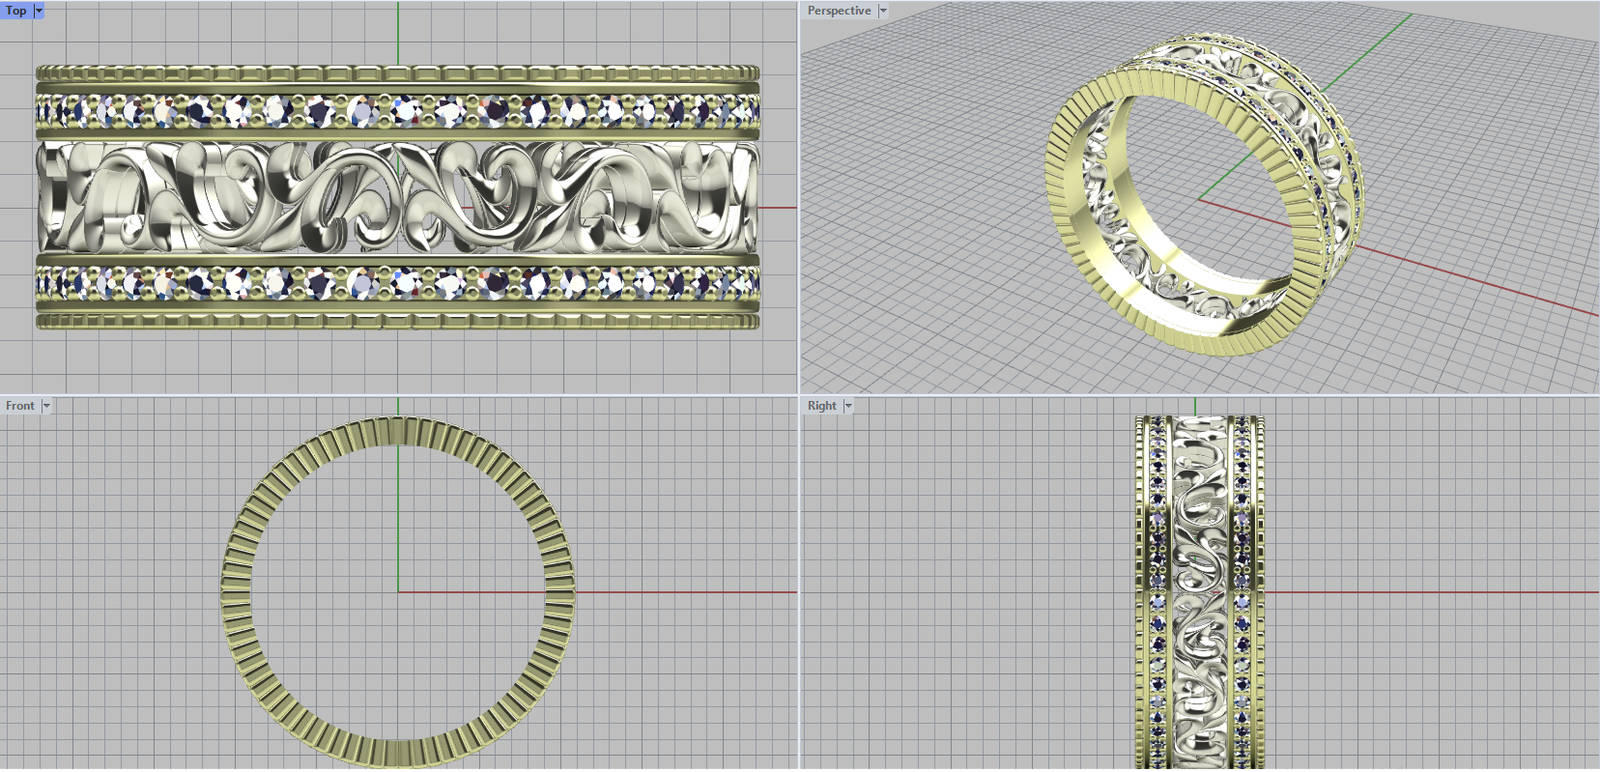Activate the Perspective viewport title
The image size is (1600, 772).
coord(838,11)
